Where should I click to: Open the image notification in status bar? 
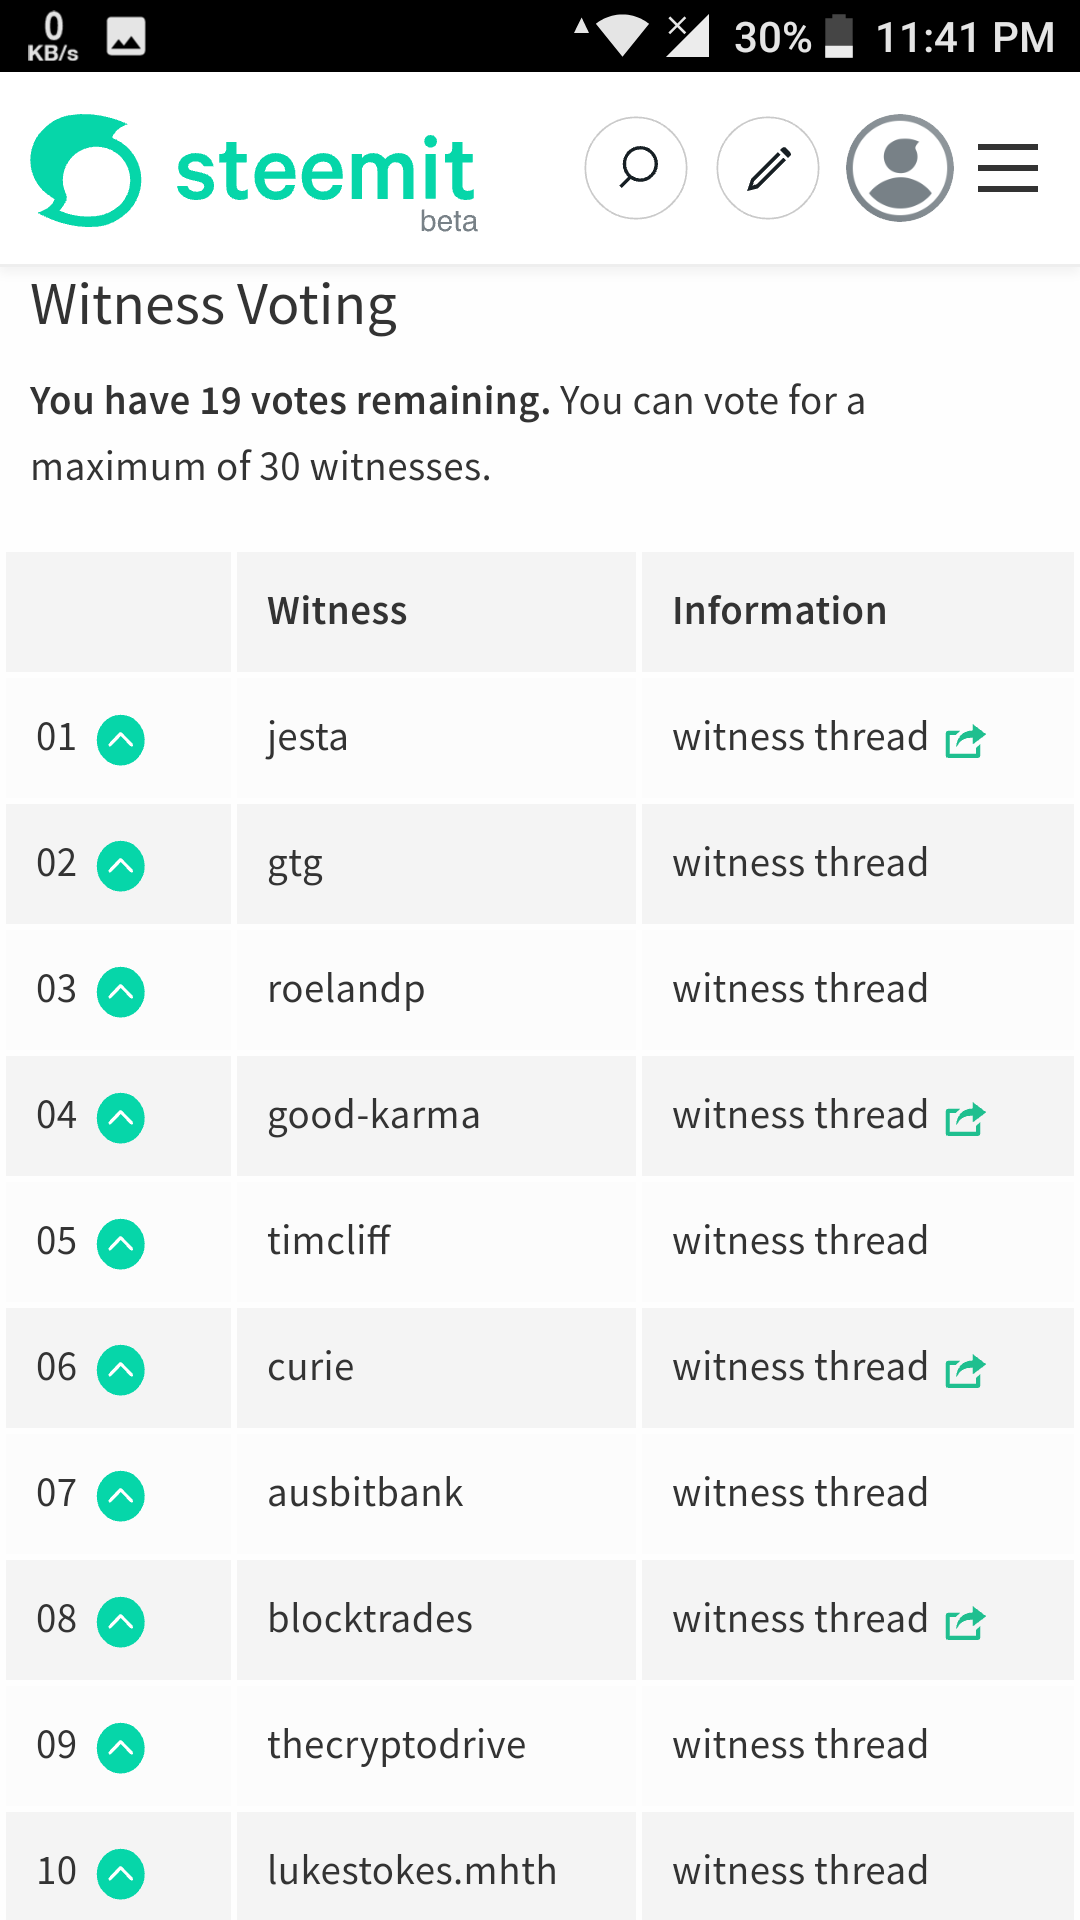(126, 36)
